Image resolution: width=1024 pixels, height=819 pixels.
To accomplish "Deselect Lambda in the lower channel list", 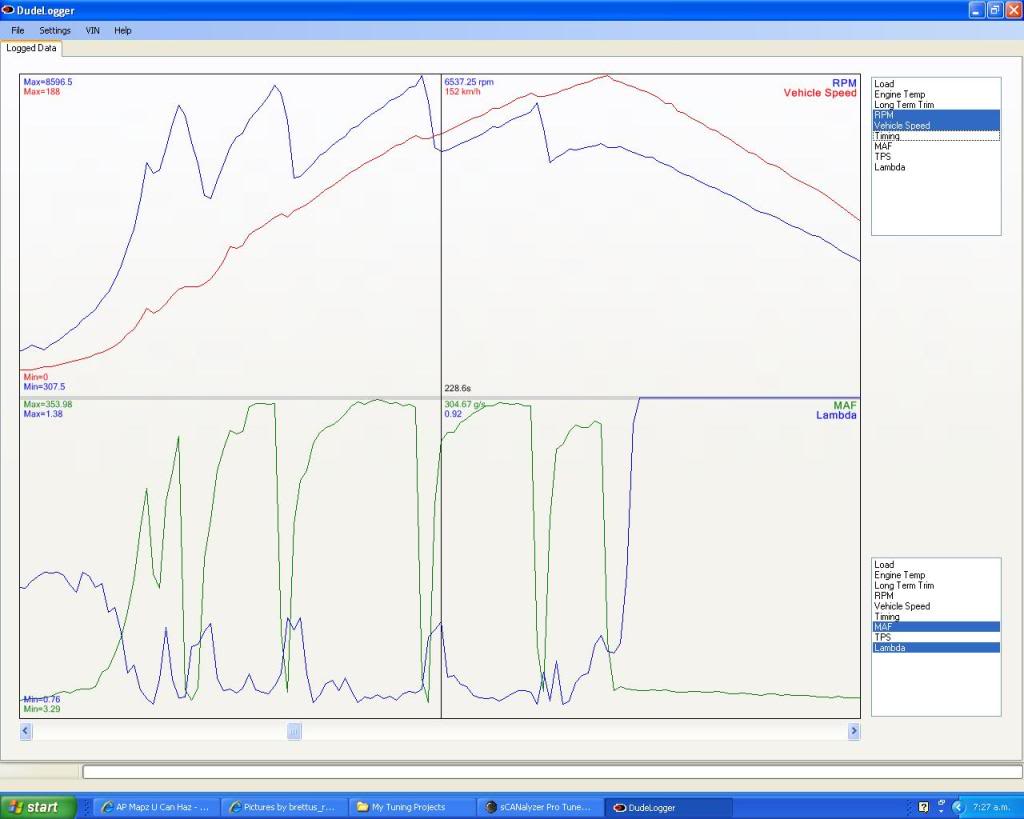I will 935,648.
